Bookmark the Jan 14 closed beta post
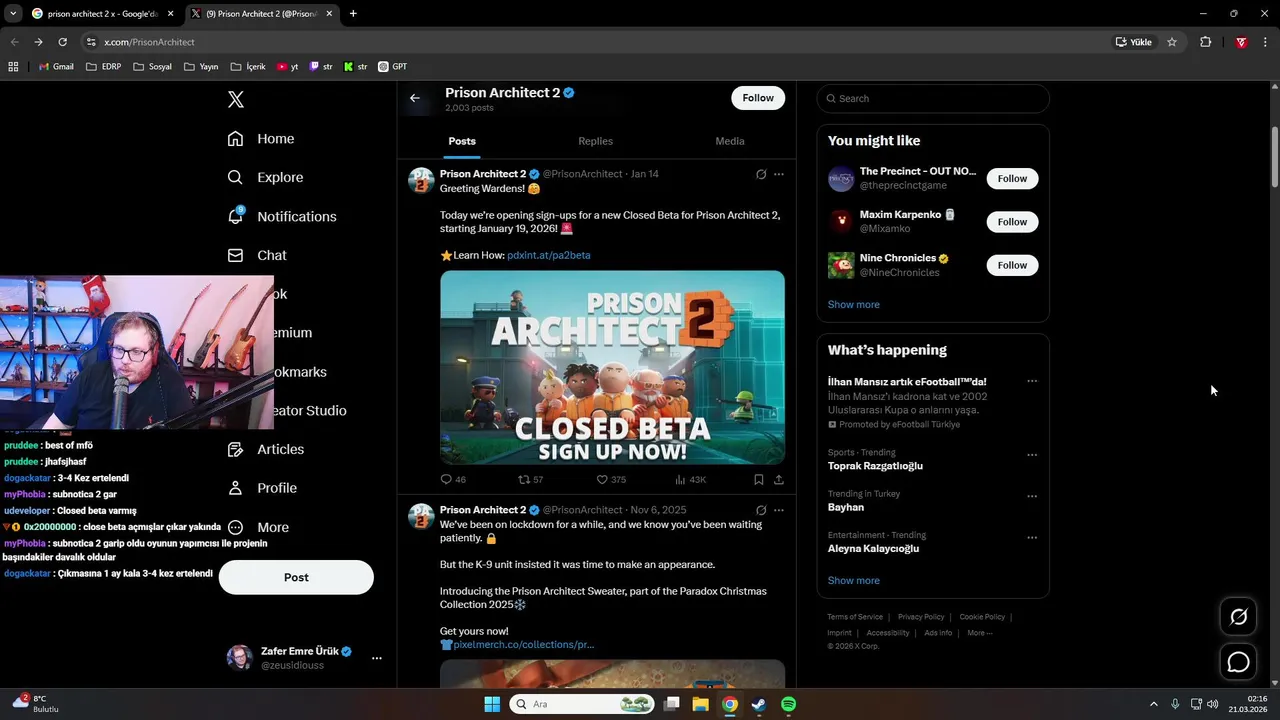This screenshot has height=720, width=1280. [759, 479]
